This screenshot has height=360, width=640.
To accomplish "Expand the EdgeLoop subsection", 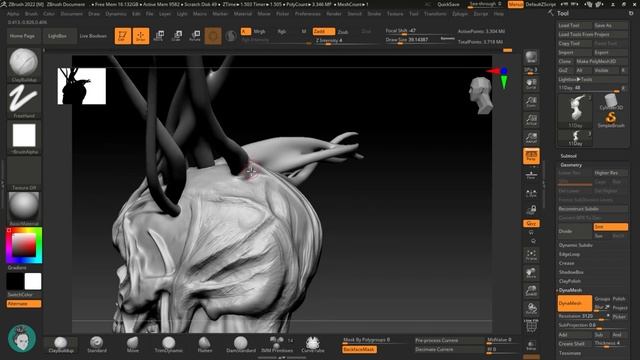I will [x=569, y=254].
